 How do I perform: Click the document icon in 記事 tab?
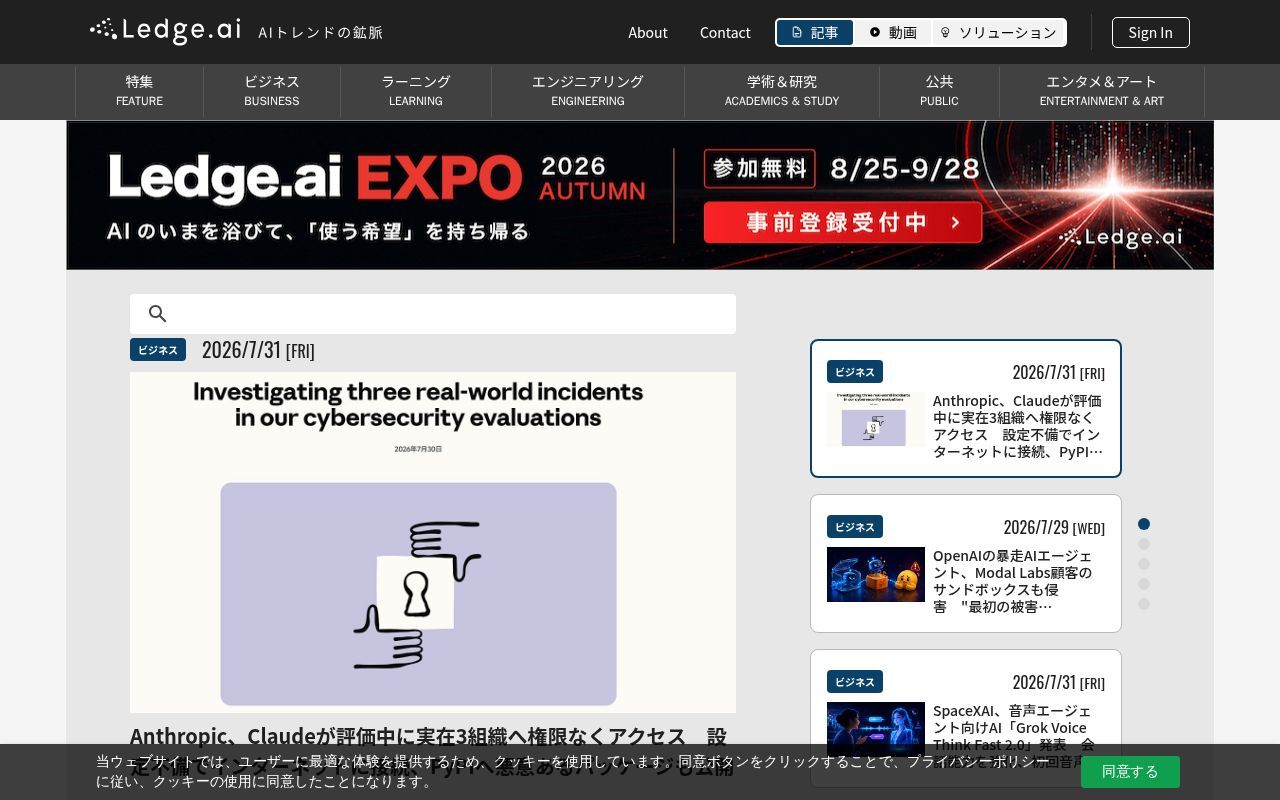(797, 32)
